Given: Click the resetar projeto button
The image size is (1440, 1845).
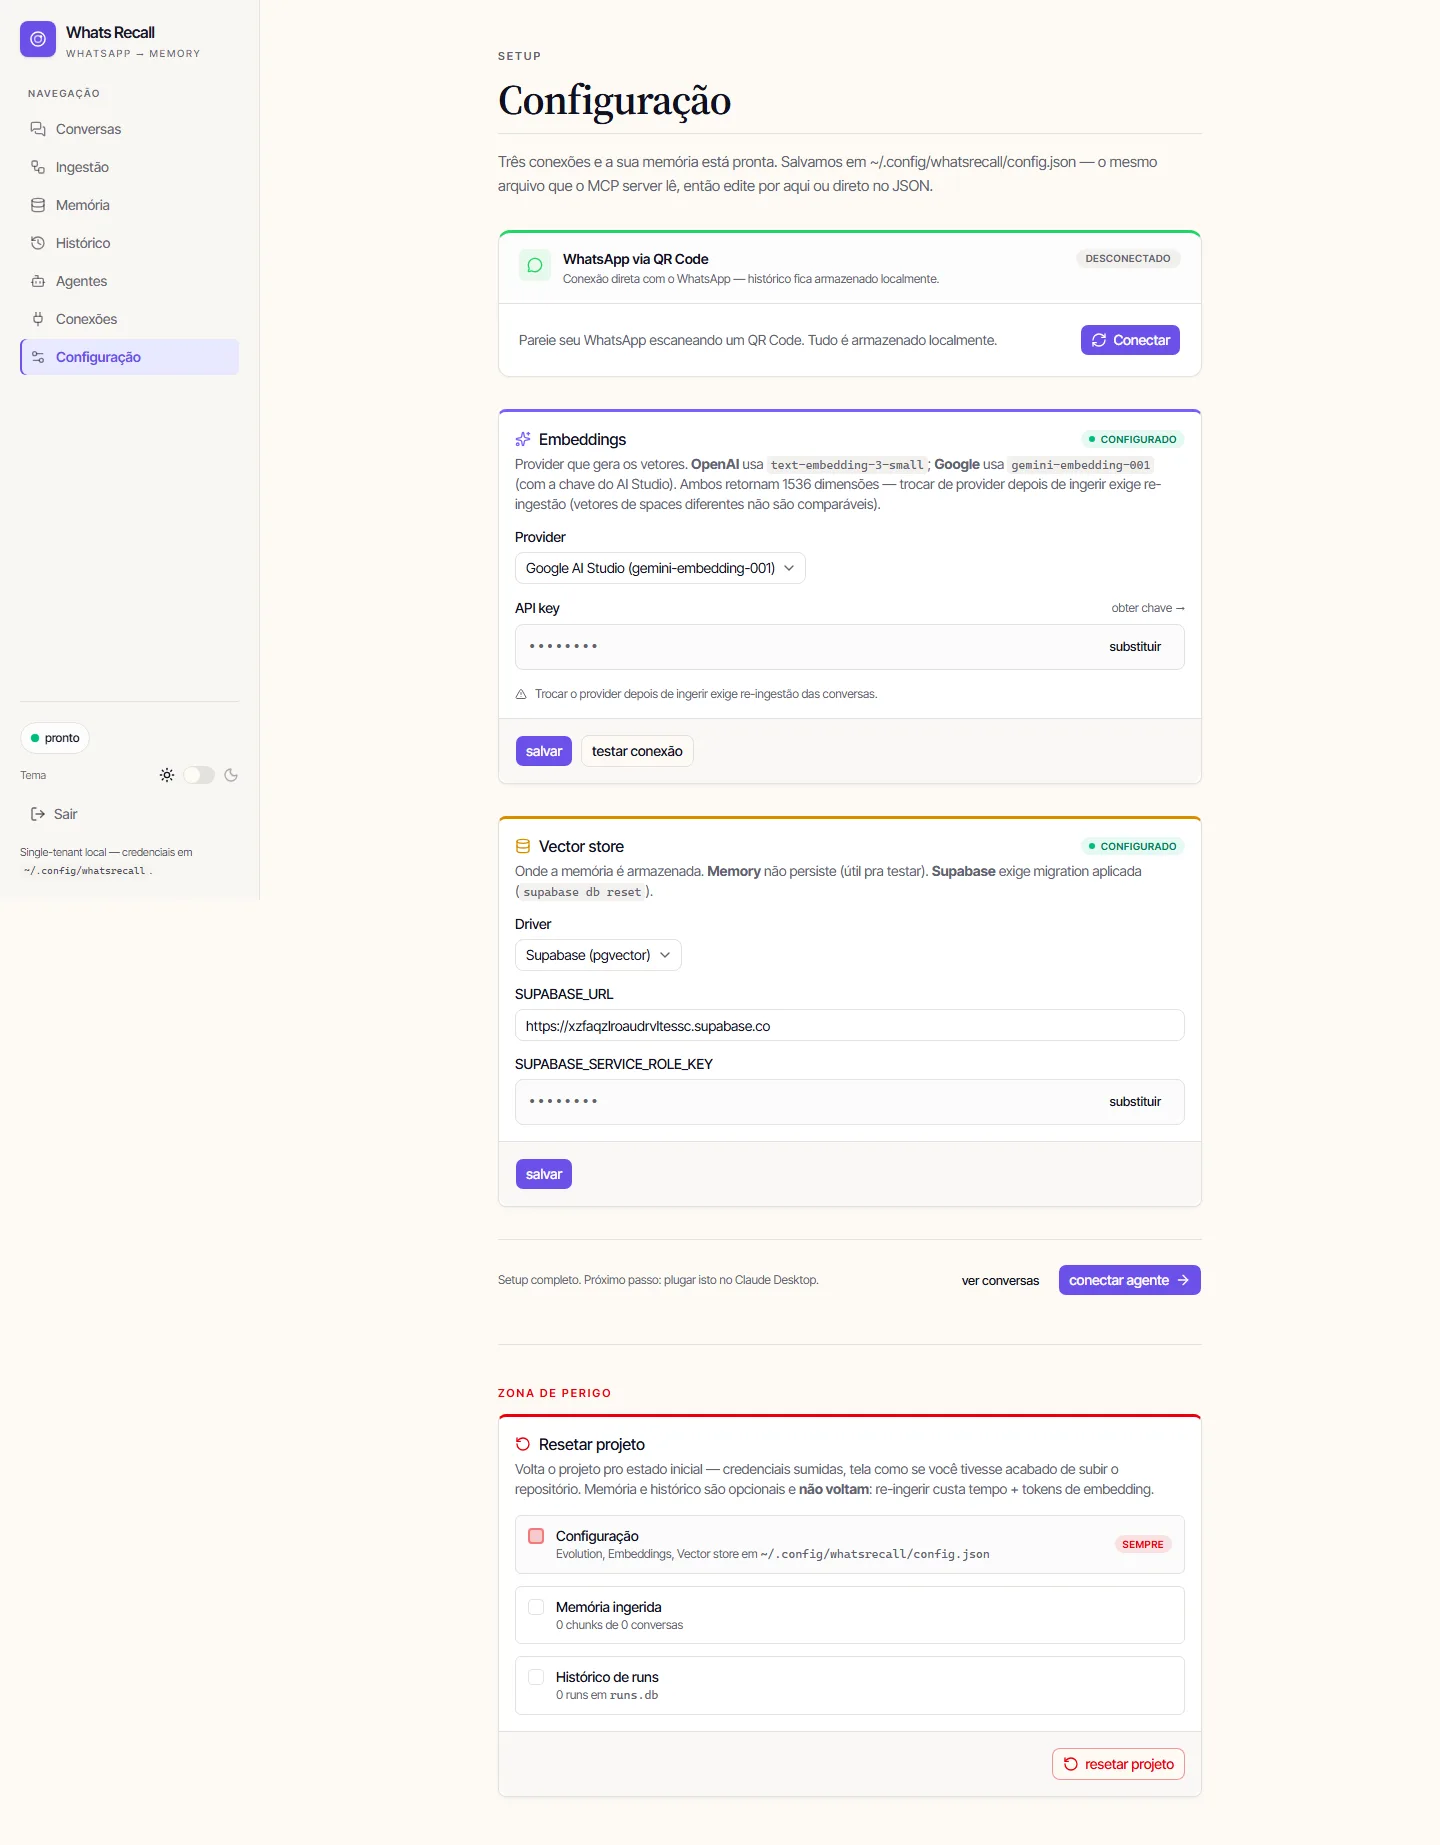Looking at the screenshot, I should [x=1118, y=1764].
